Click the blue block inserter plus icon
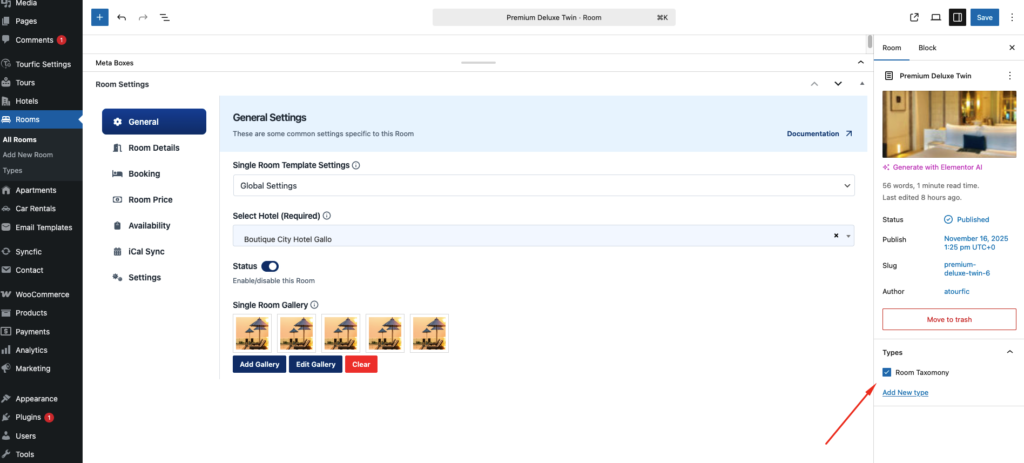Viewport: 1024px width, 463px height. (100, 17)
